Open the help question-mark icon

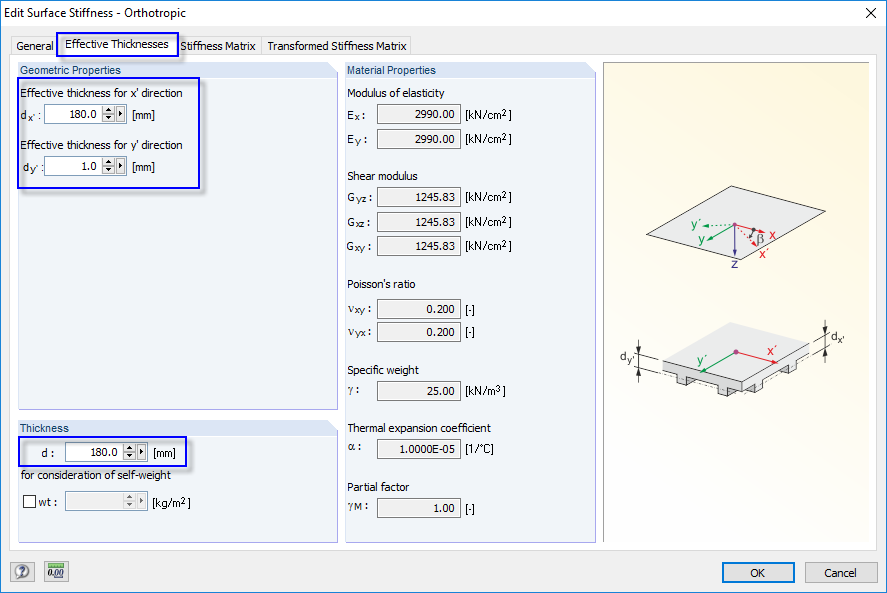(21, 571)
